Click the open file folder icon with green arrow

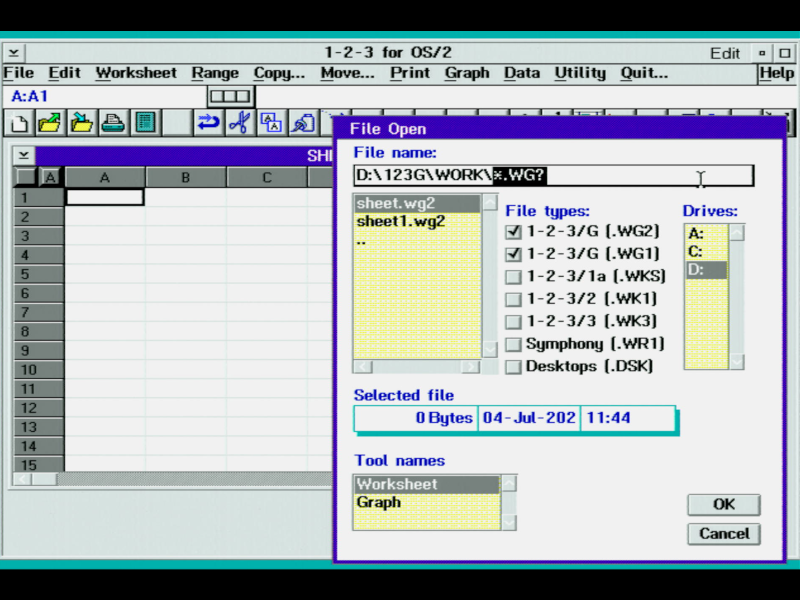[x=49, y=123]
